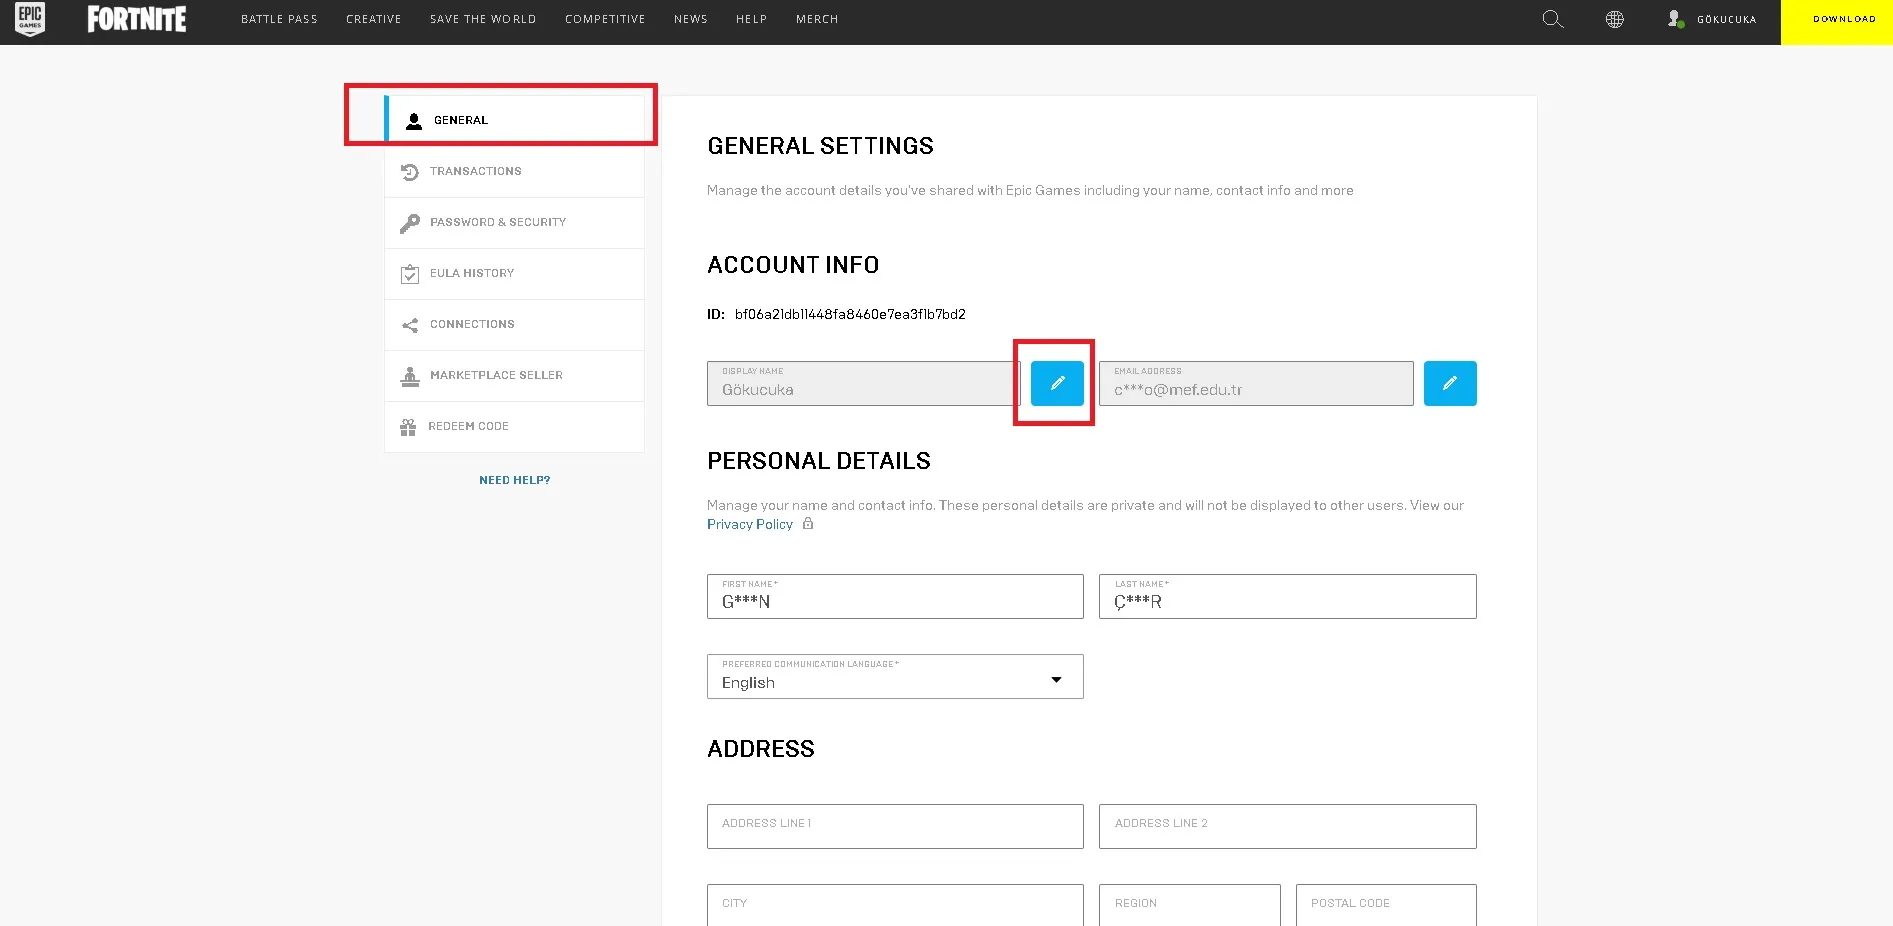Select Connections in the sidebar
Viewport: 1893px width, 926px height.
click(472, 325)
